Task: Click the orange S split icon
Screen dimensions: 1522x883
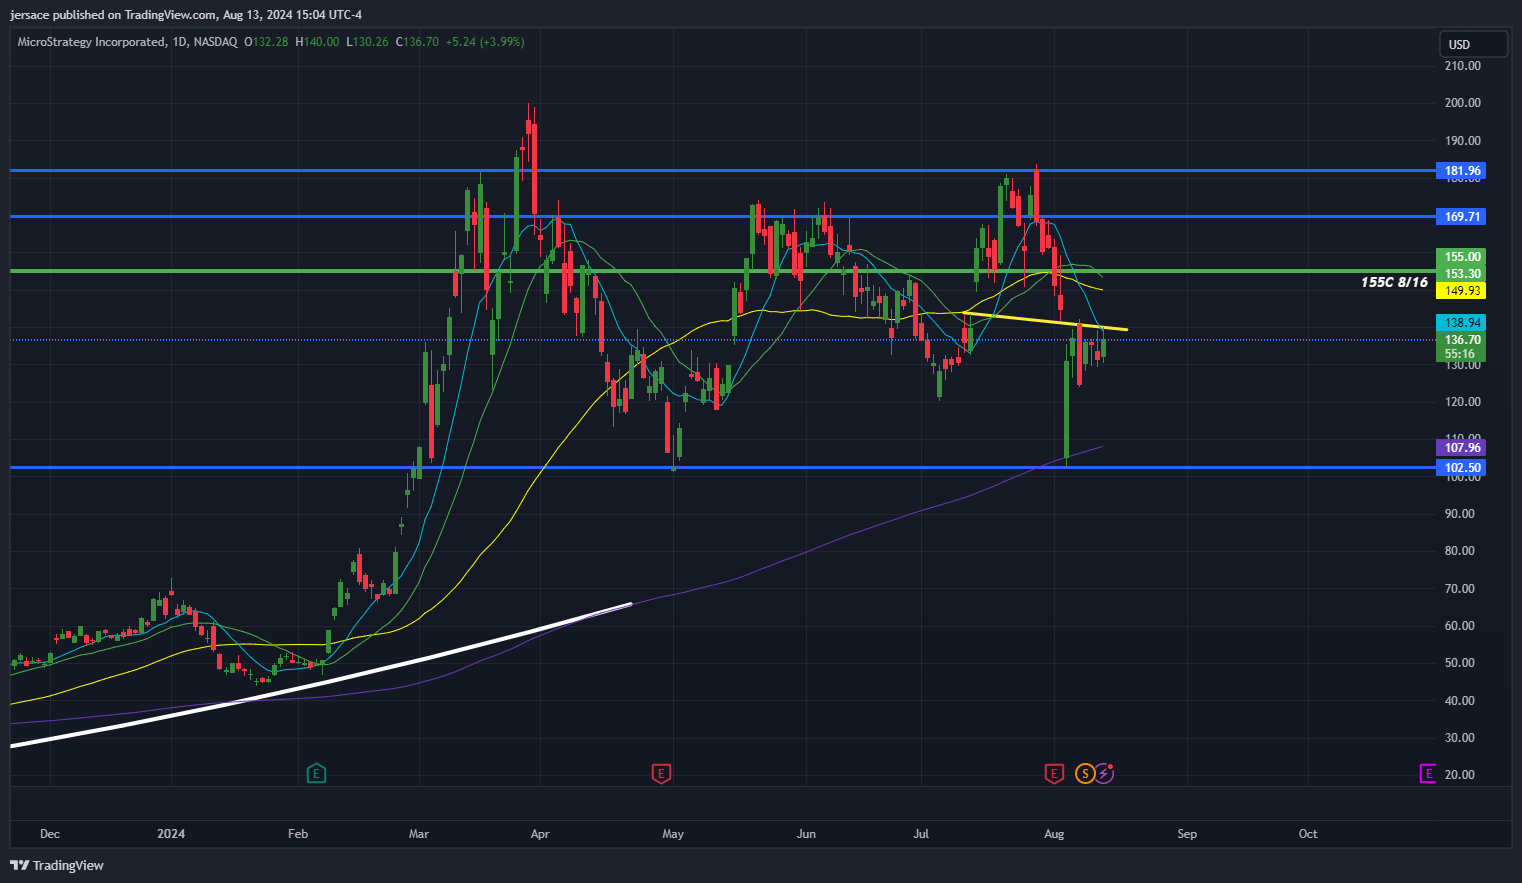Action: [x=1085, y=773]
